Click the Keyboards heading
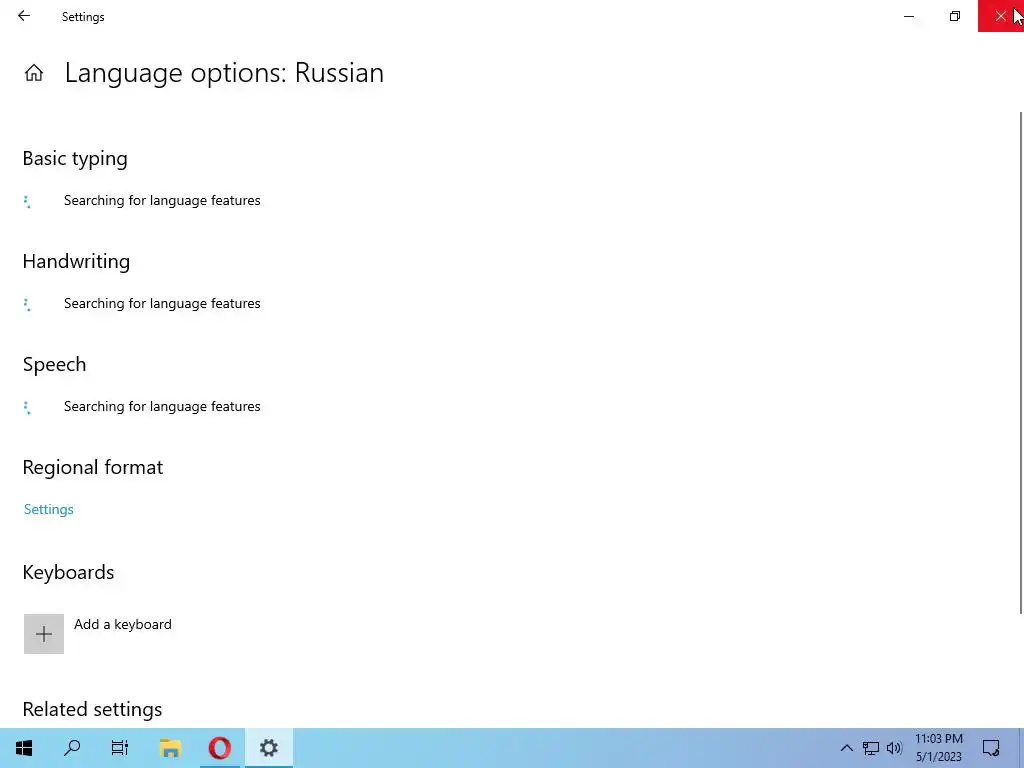 69,573
